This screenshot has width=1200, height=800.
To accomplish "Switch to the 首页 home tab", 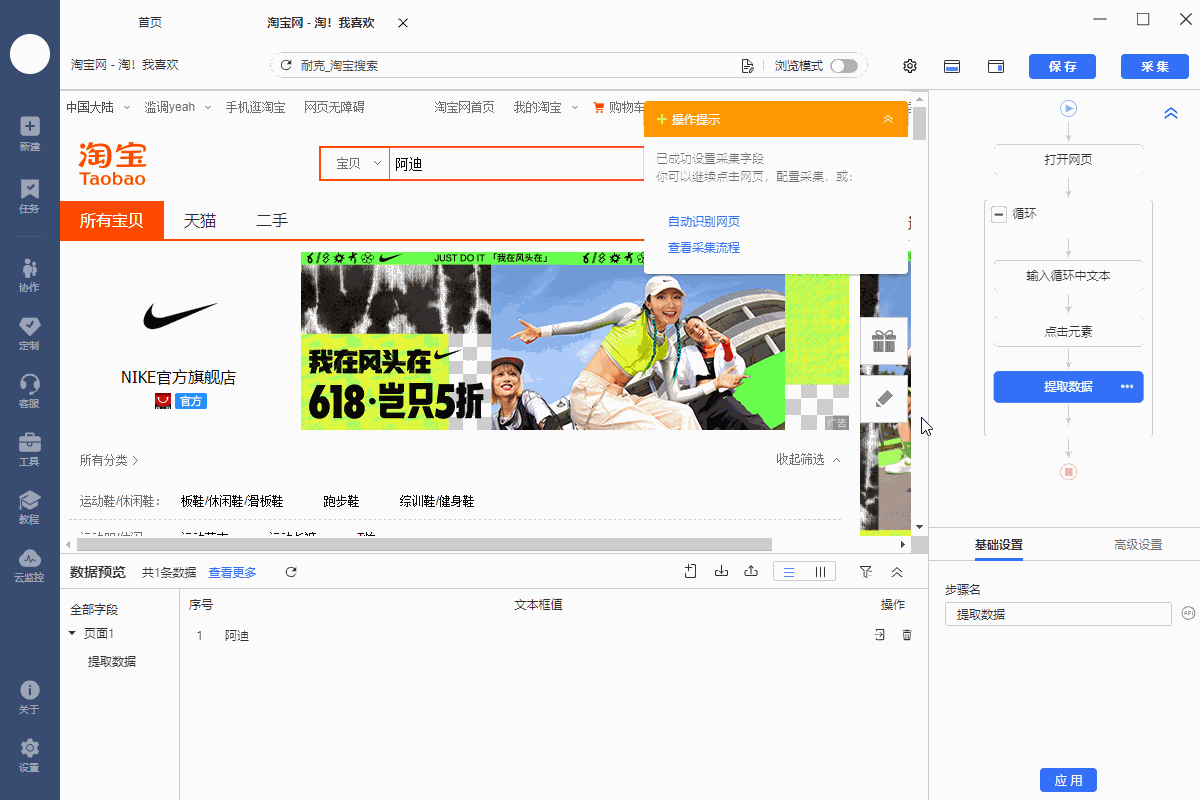I will pos(150,22).
